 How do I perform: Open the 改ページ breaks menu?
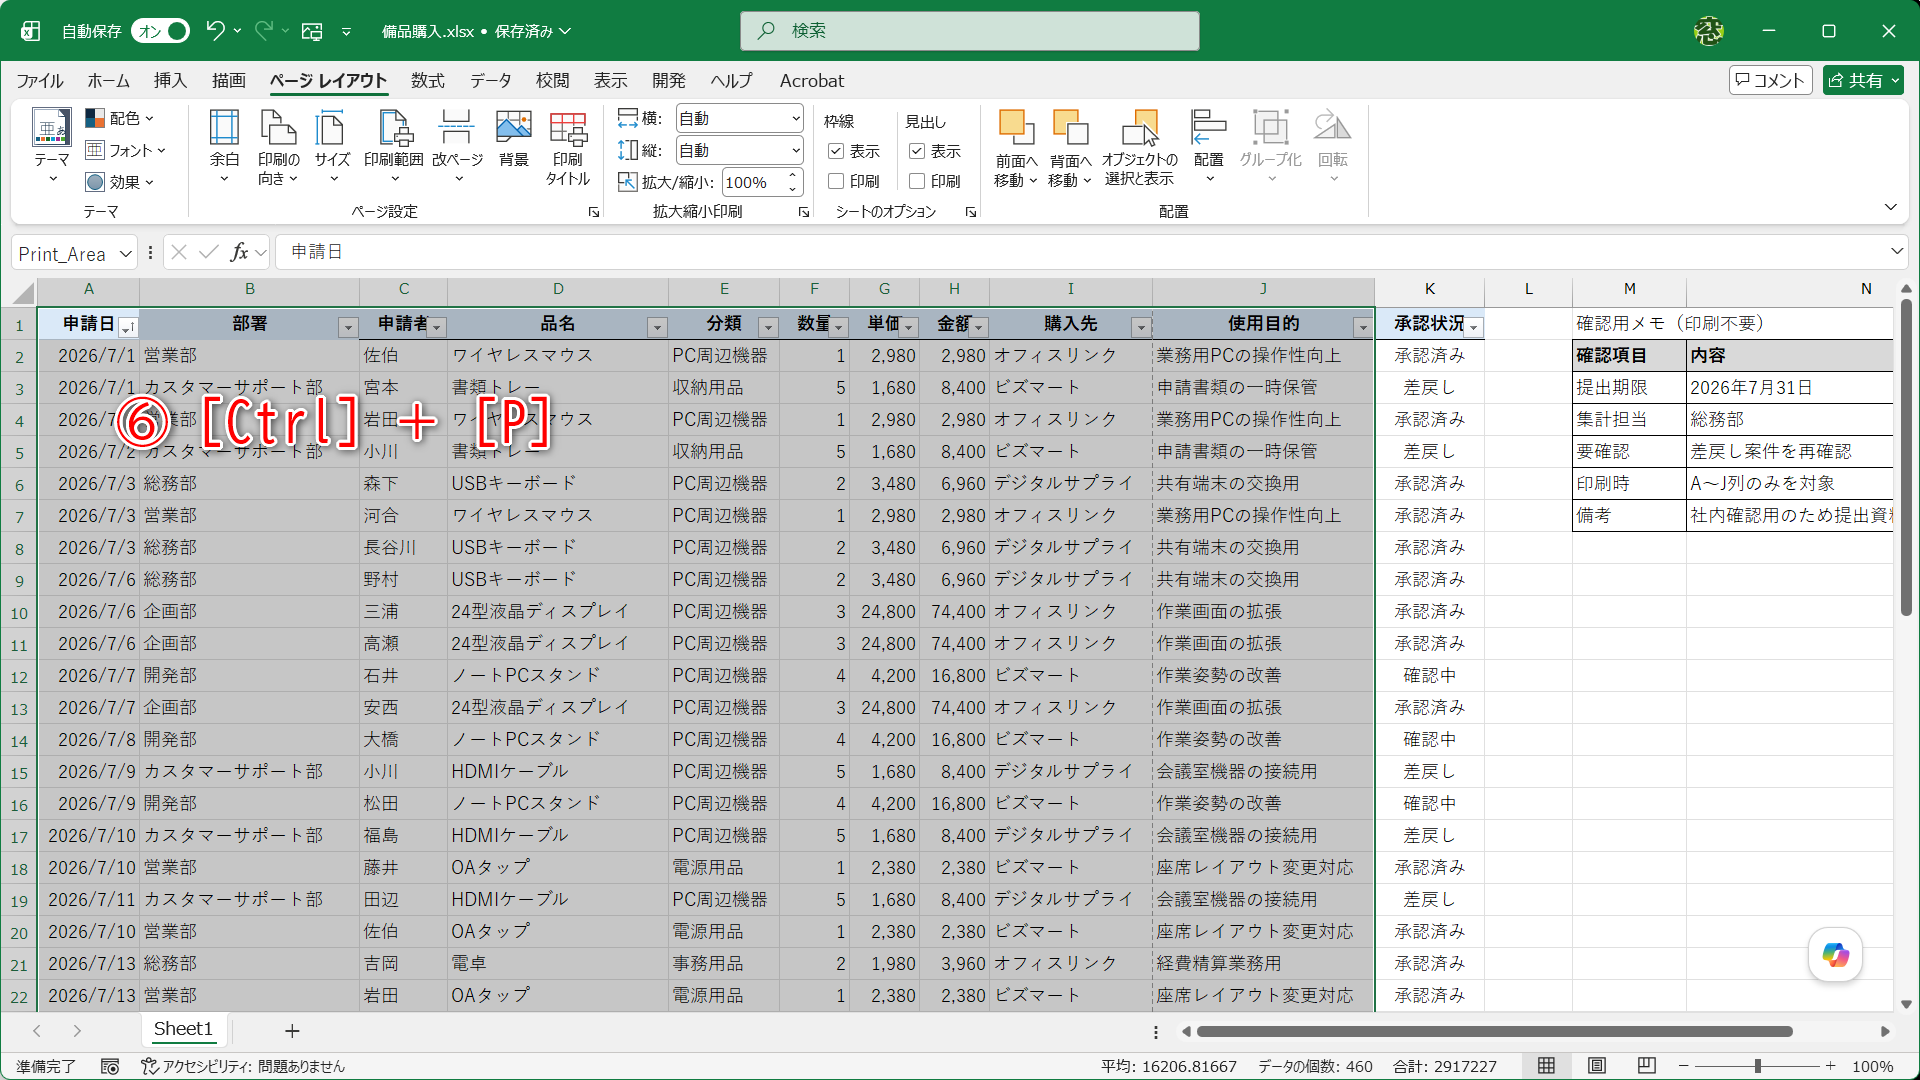pyautogui.click(x=457, y=148)
